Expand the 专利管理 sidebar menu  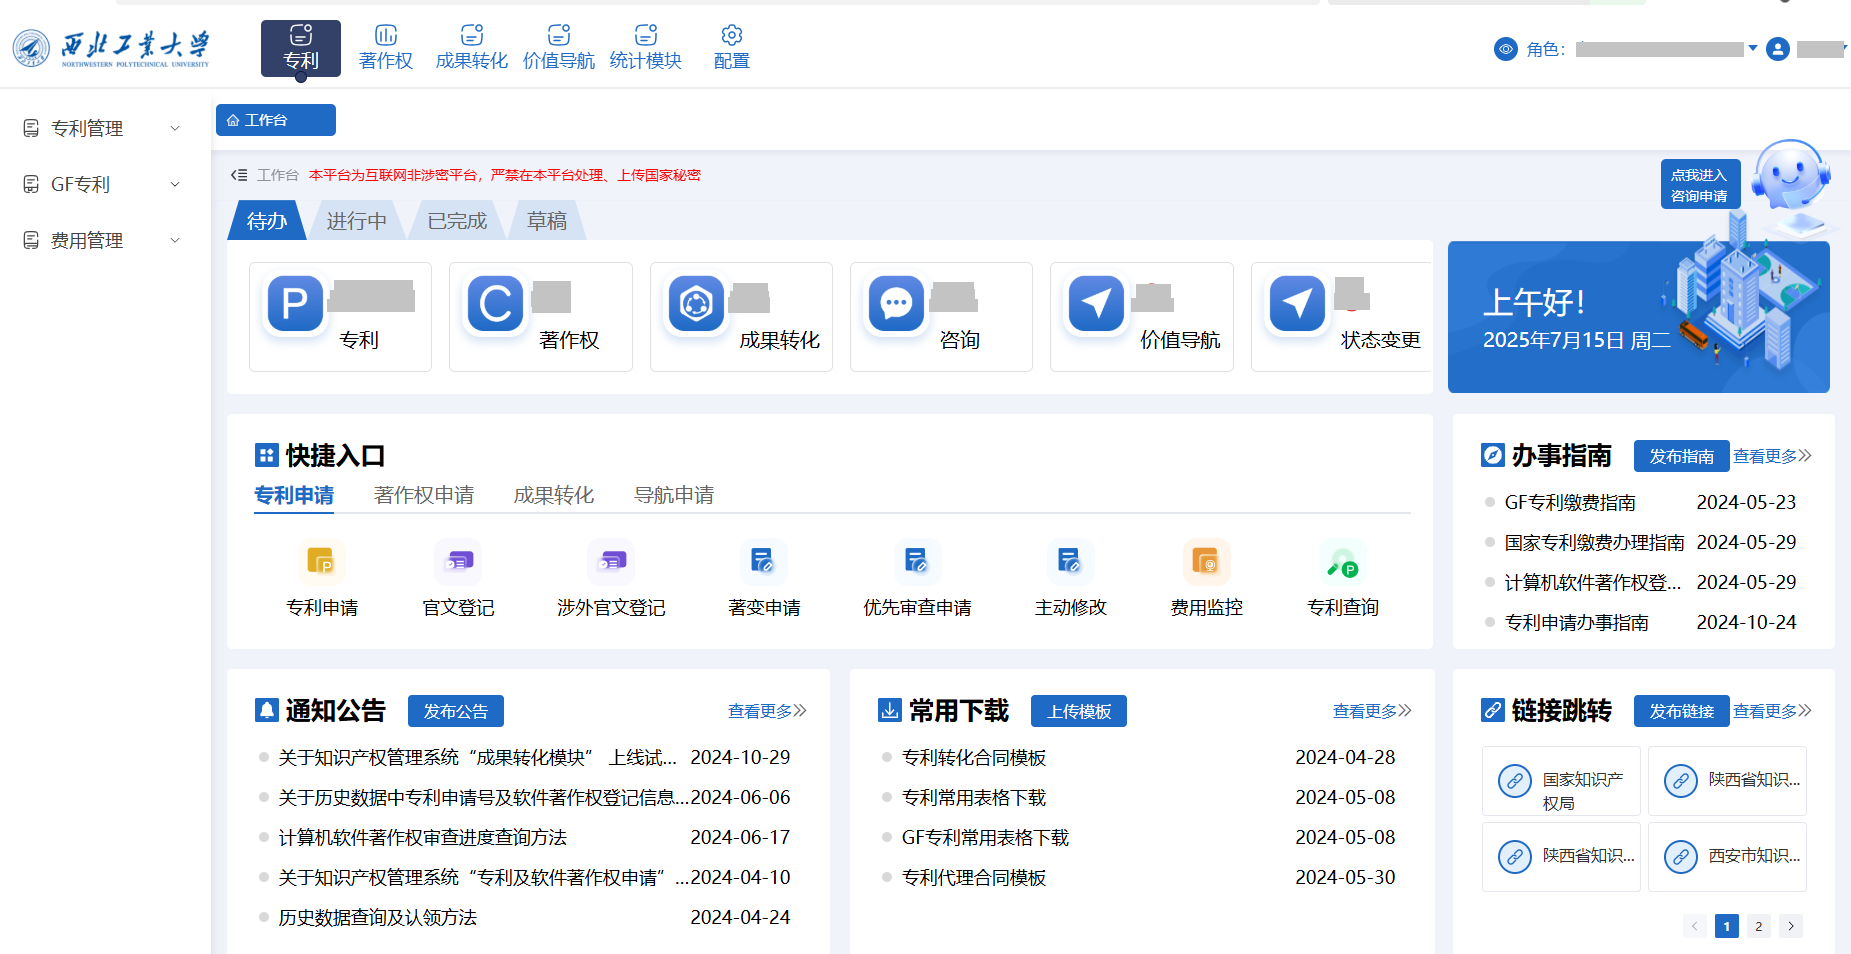pyautogui.click(x=100, y=128)
